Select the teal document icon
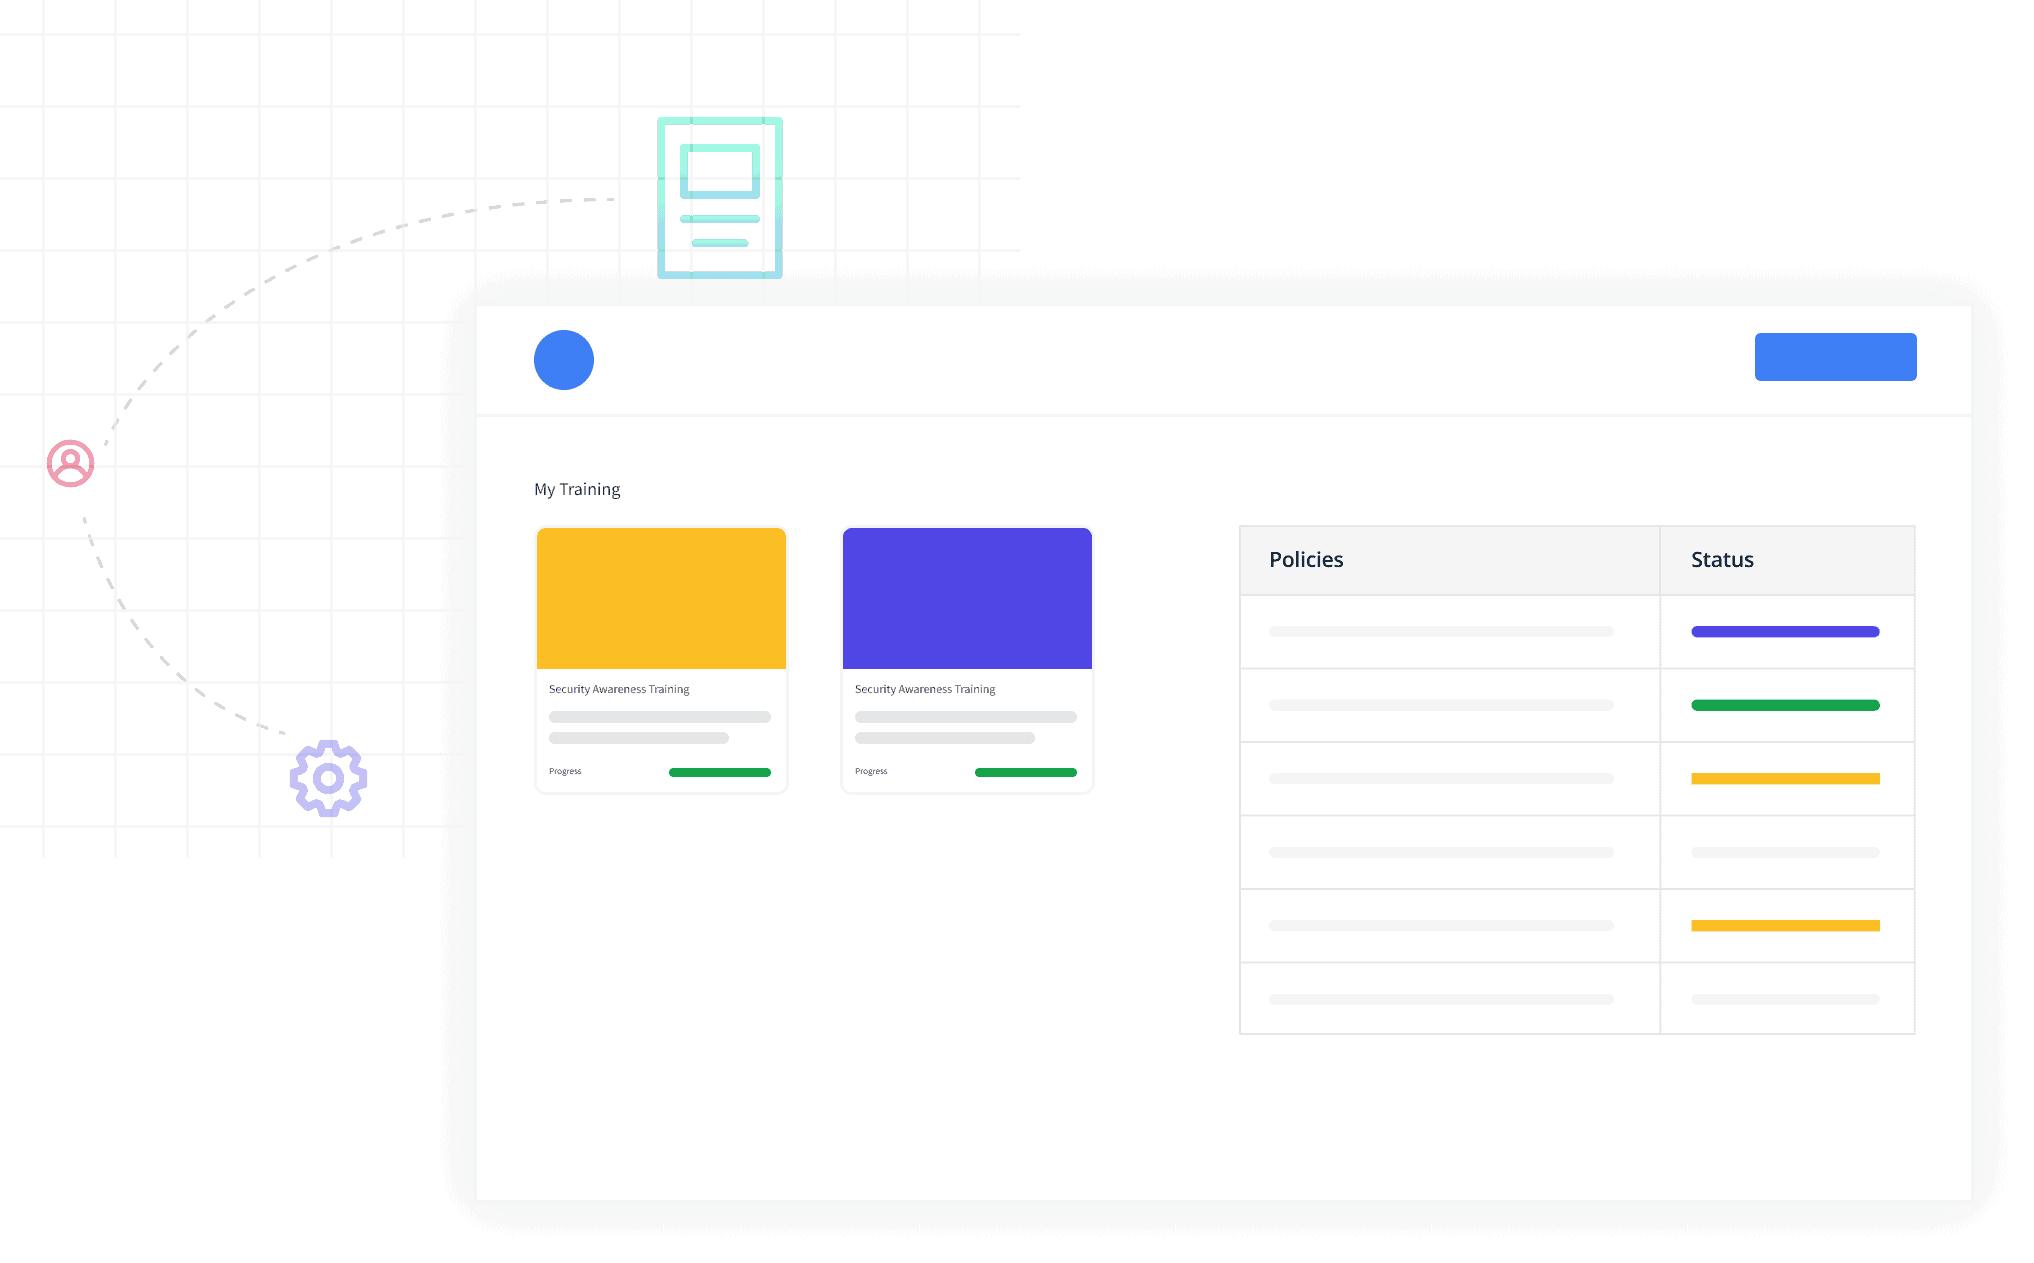 pyautogui.click(x=720, y=198)
